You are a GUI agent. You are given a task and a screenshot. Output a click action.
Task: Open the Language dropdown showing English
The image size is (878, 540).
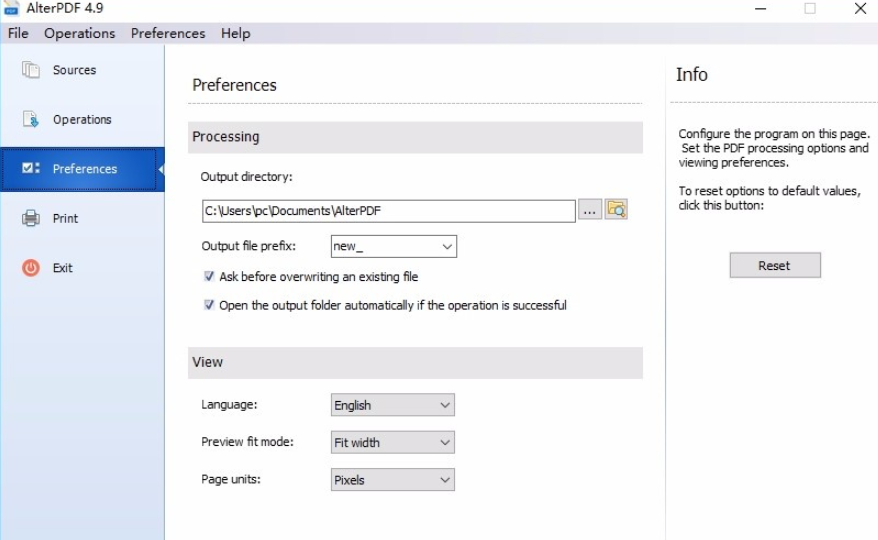393,405
